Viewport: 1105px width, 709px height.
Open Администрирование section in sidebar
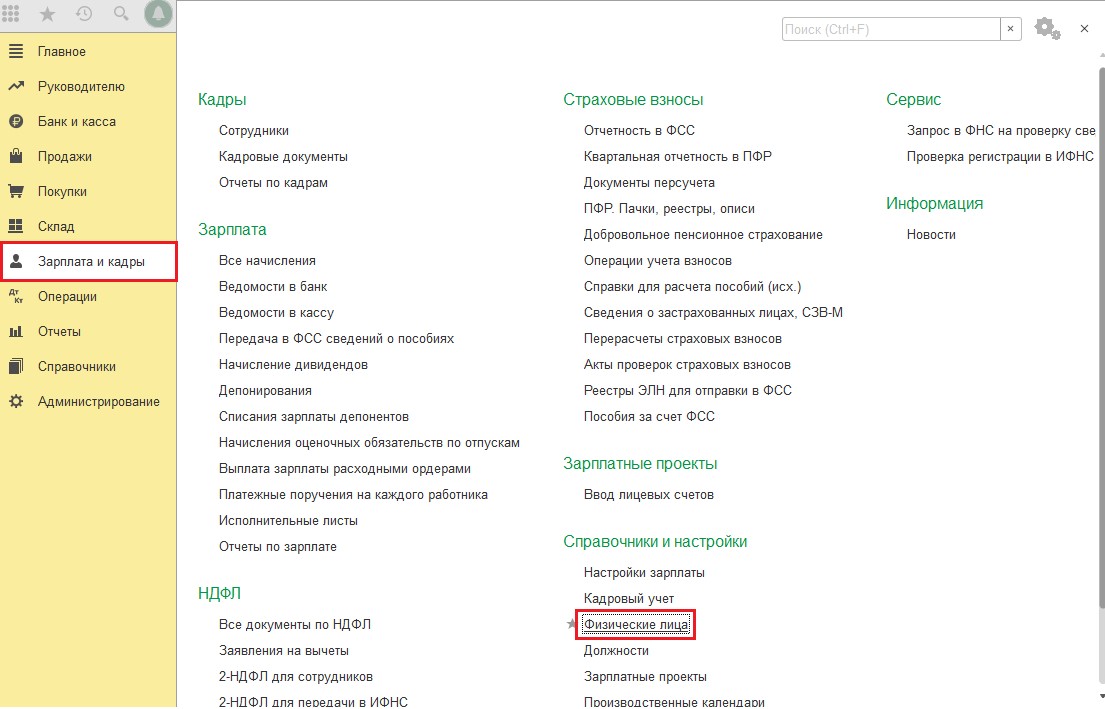pyautogui.click(x=98, y=401)
